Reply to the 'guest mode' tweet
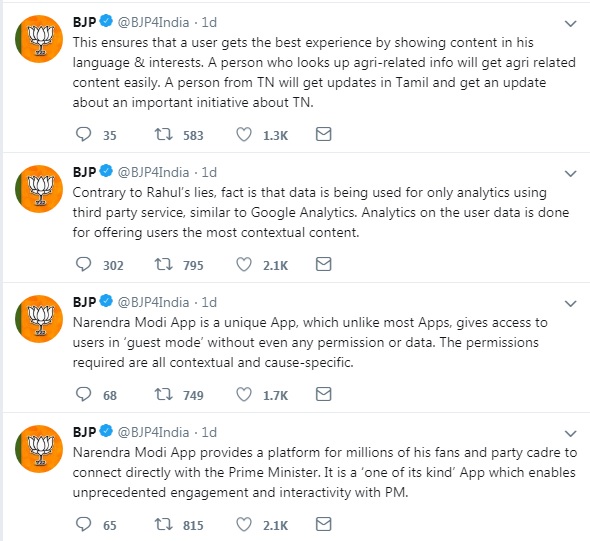590x541 pixels. coord(84,394)
